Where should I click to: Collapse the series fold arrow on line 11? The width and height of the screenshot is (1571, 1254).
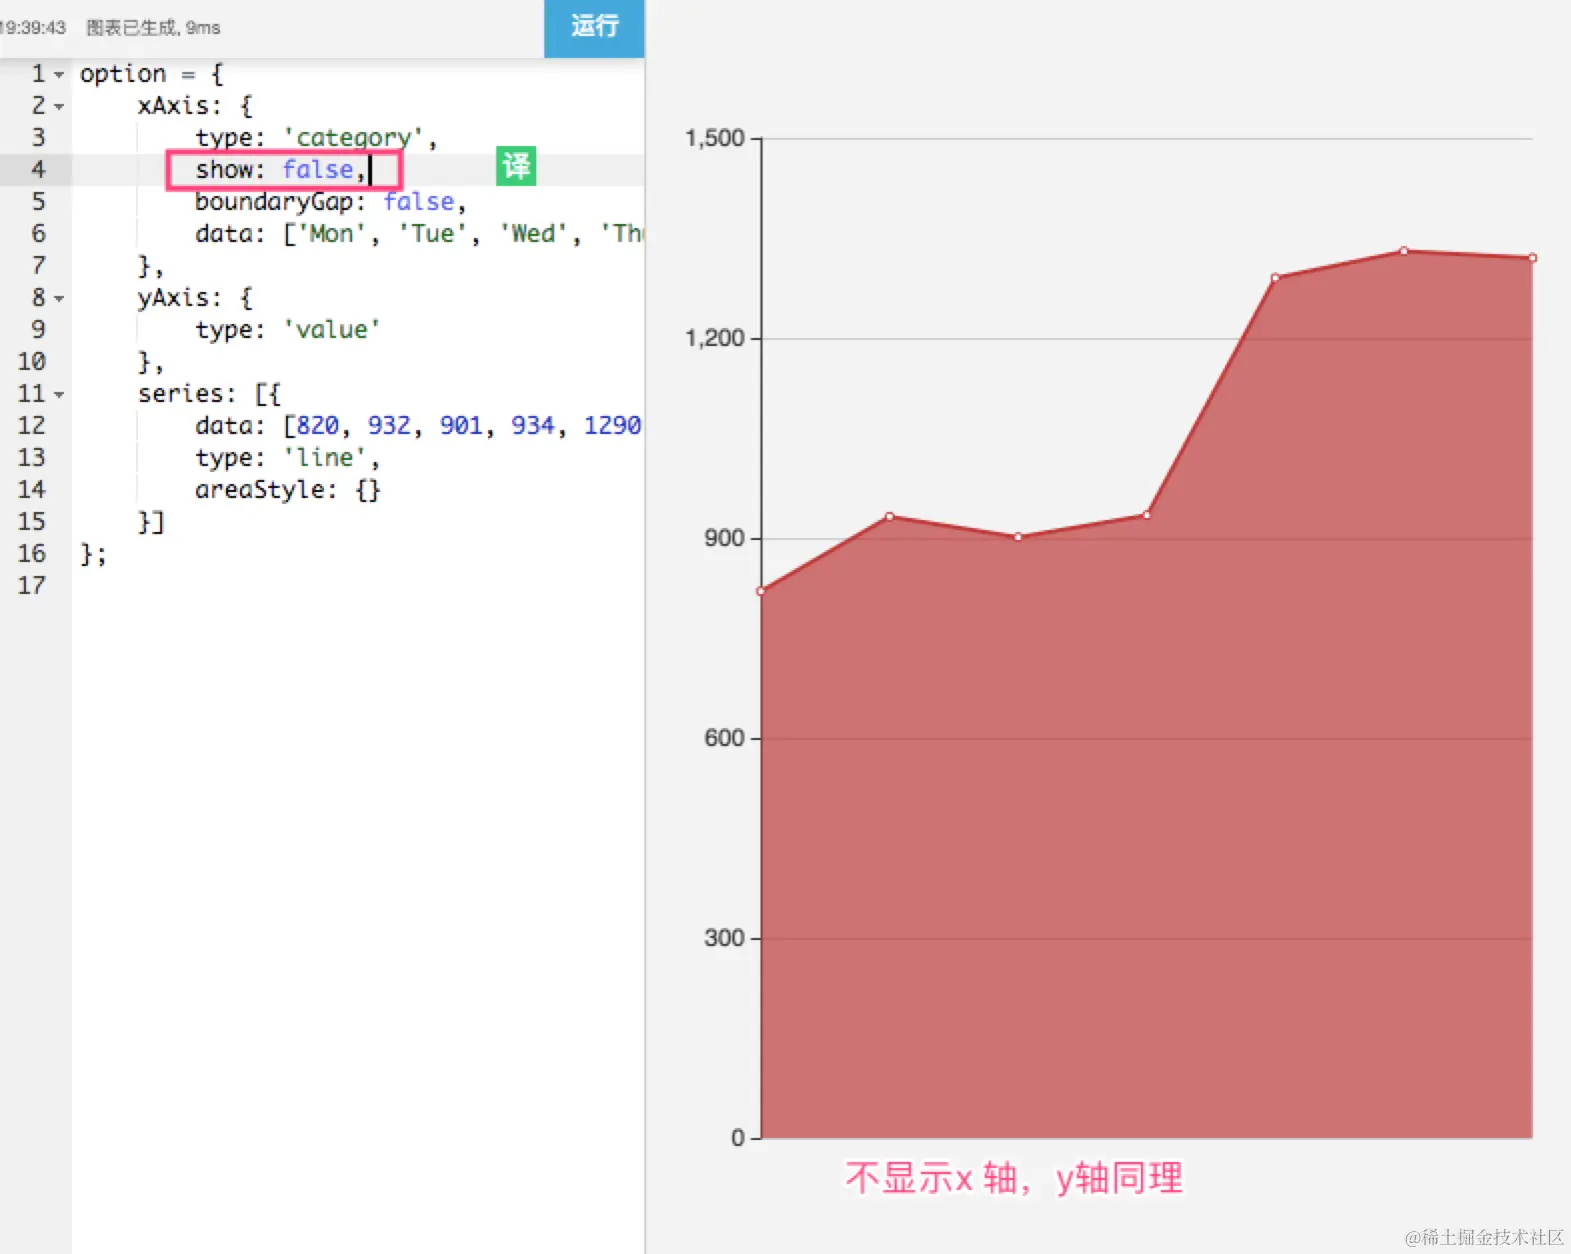tap(59, 395)
